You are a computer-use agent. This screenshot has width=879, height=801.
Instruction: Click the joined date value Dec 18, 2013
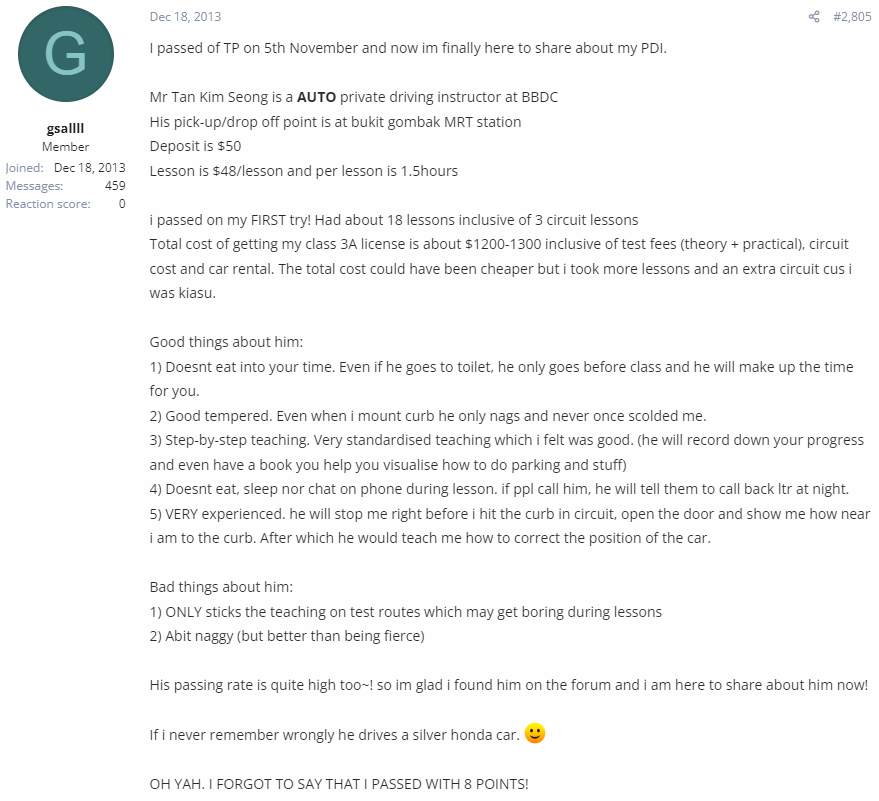click(90, 168)
